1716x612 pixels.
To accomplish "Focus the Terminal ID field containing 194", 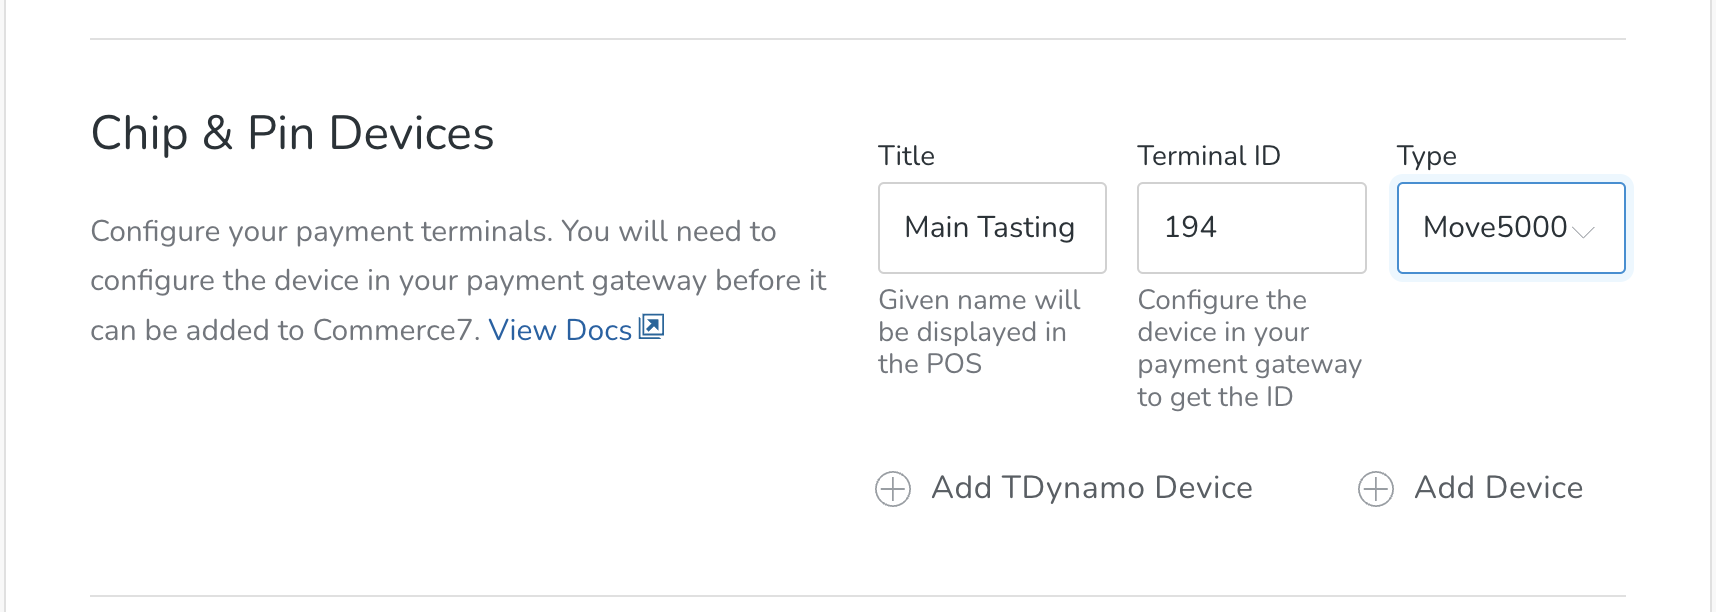I will 1251,228.
